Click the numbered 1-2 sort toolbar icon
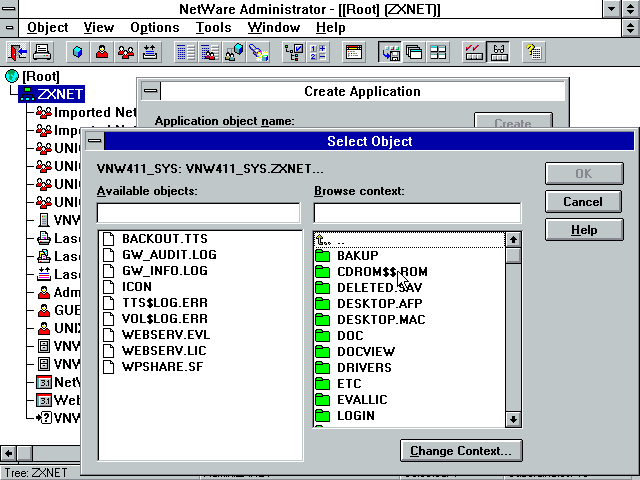Viewport: 640px width, 480px height. 318,52
